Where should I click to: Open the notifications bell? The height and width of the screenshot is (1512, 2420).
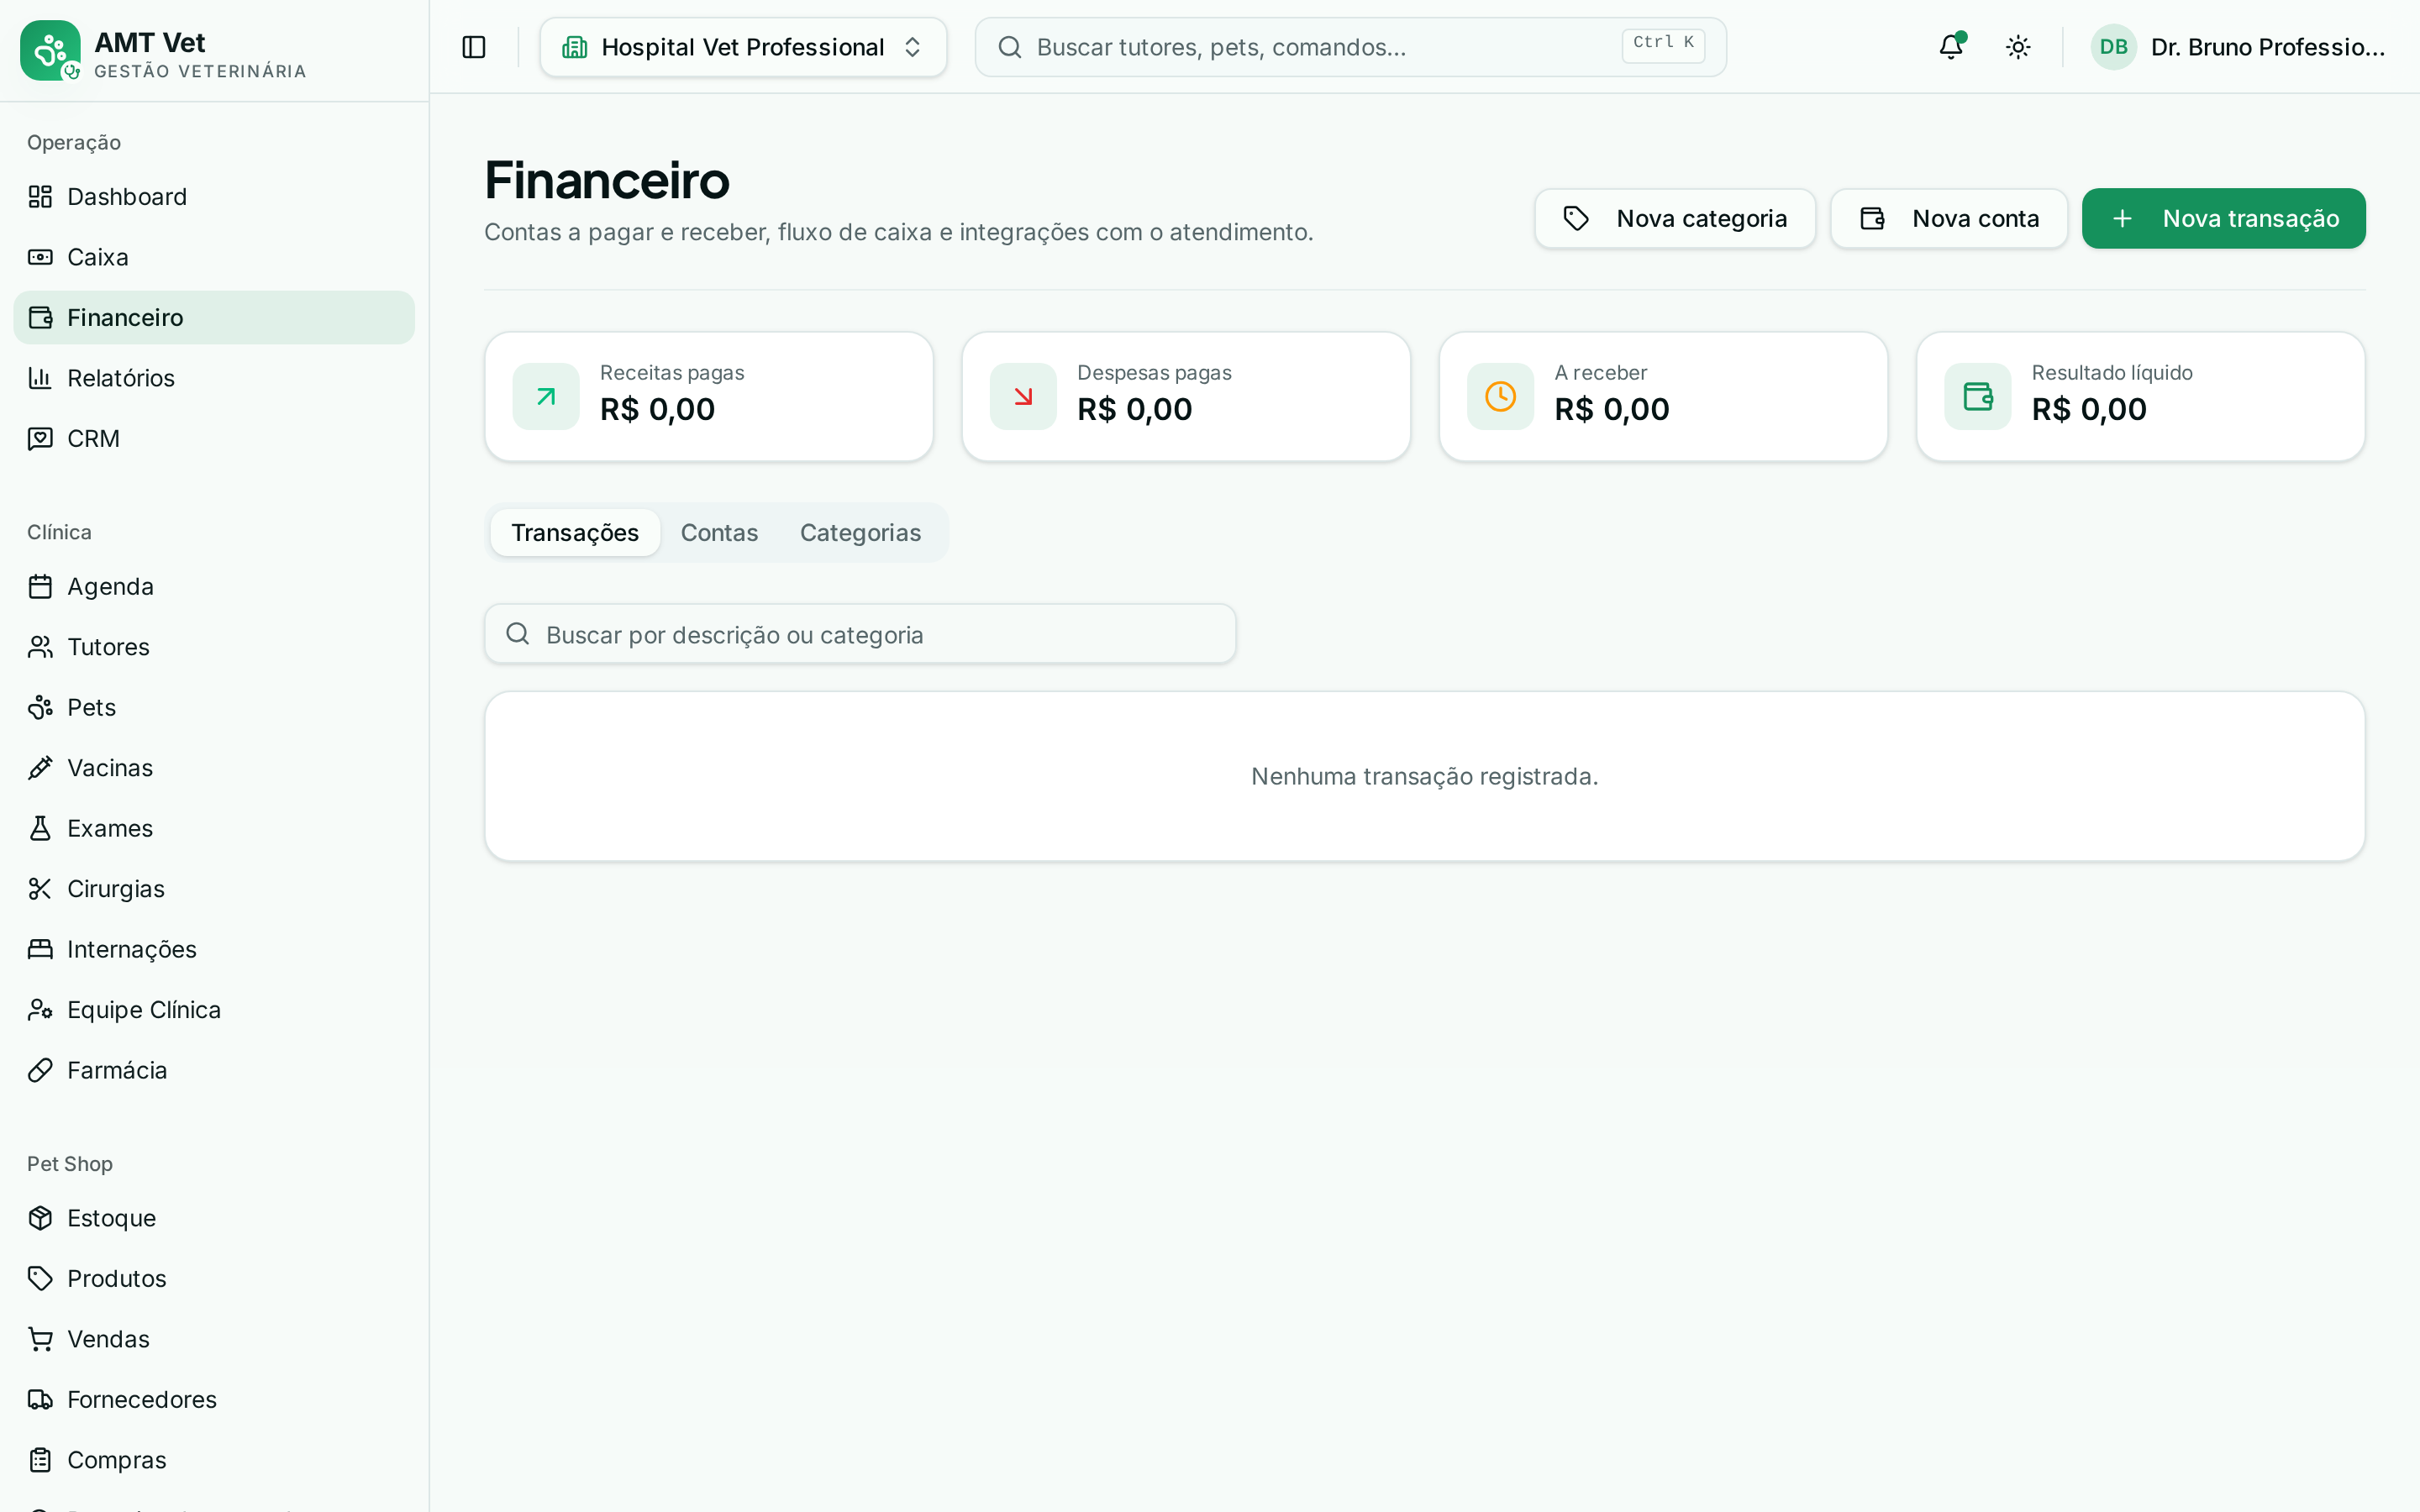click(1951, 47)
